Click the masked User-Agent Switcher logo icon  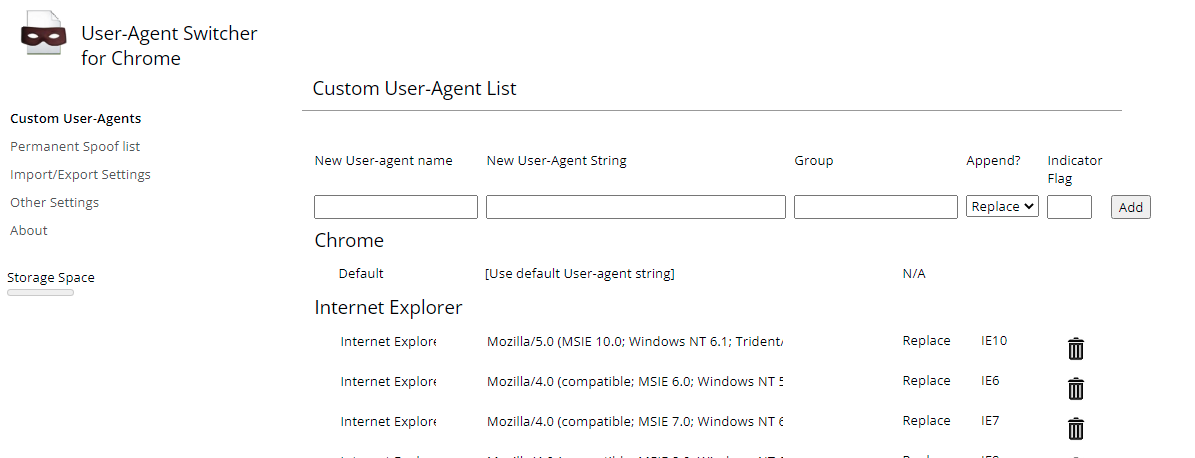pyautogui.click(x=43, y=34)
